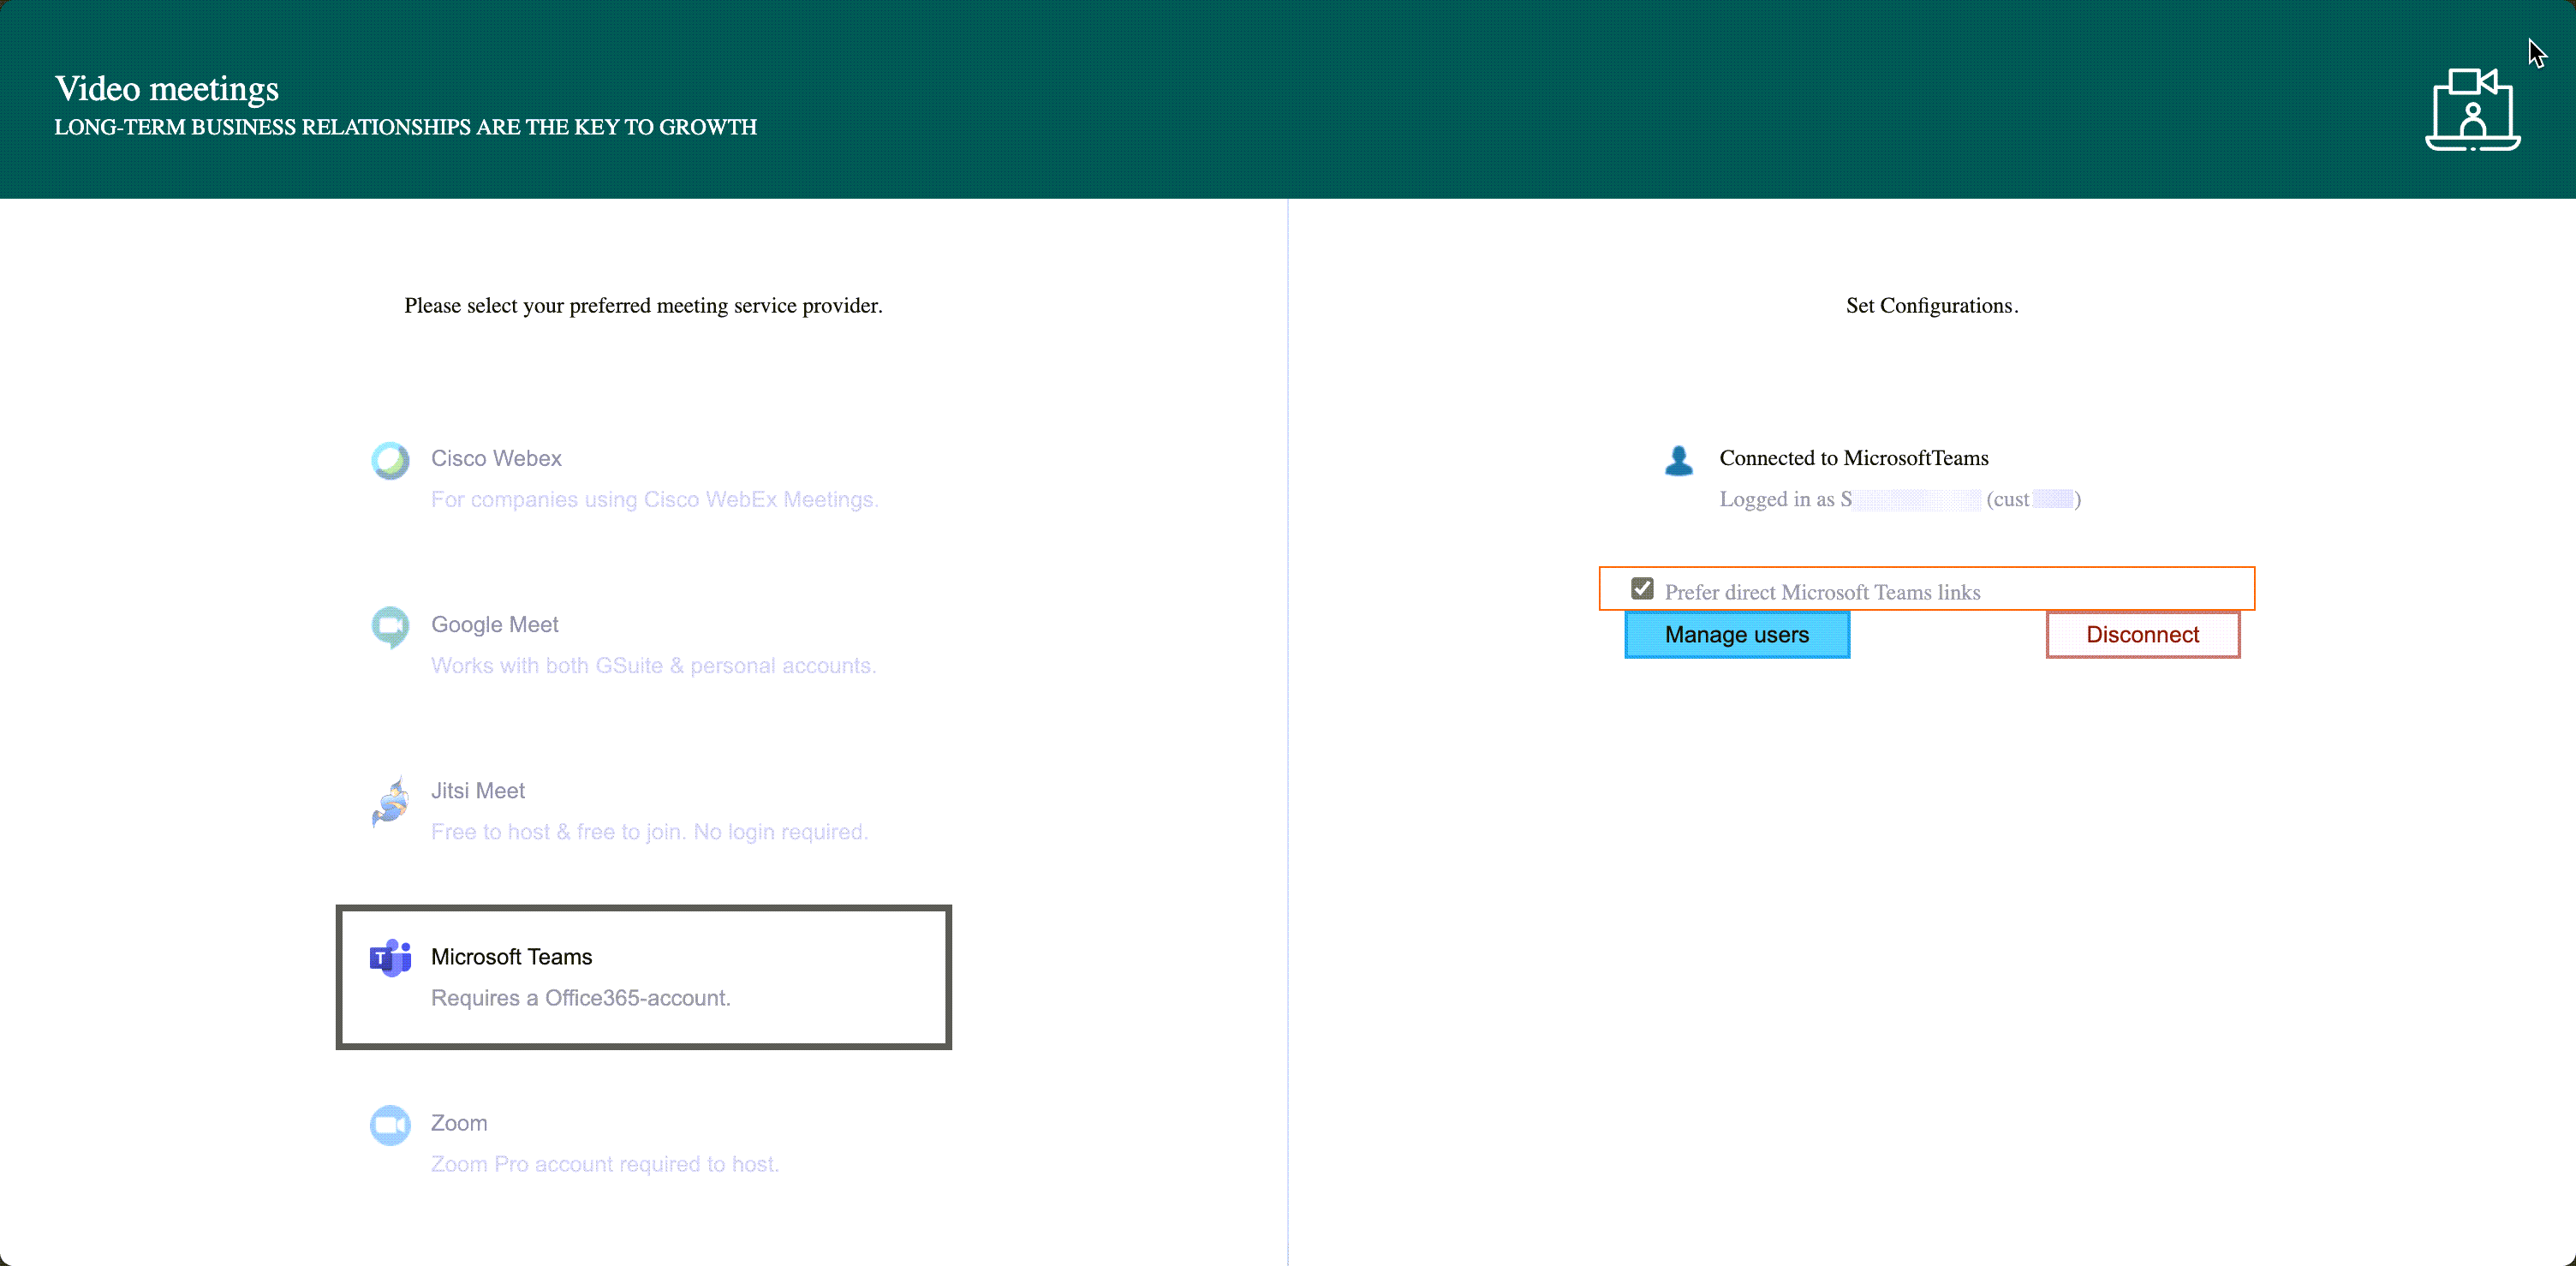
Task: Click the Google Meet text label
Action: coord(494,624)
